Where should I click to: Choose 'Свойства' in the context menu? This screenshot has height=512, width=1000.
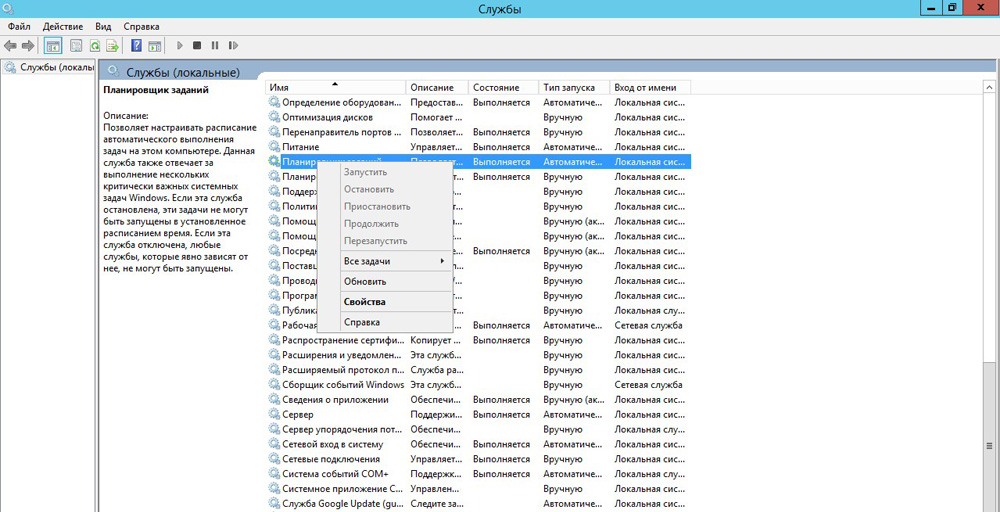[364, 301]
